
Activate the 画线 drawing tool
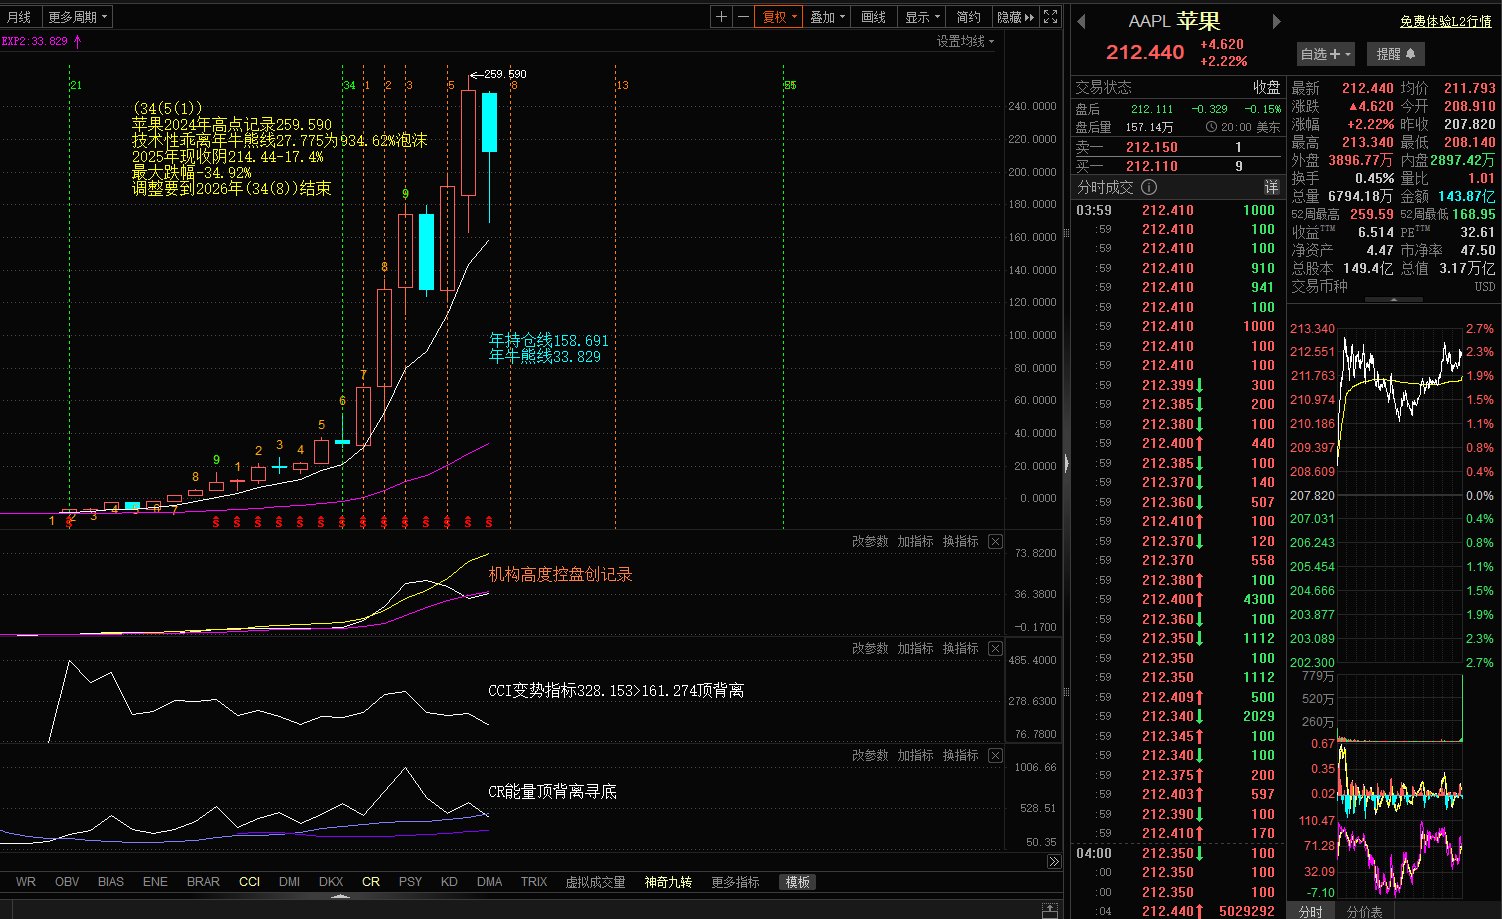874,17
